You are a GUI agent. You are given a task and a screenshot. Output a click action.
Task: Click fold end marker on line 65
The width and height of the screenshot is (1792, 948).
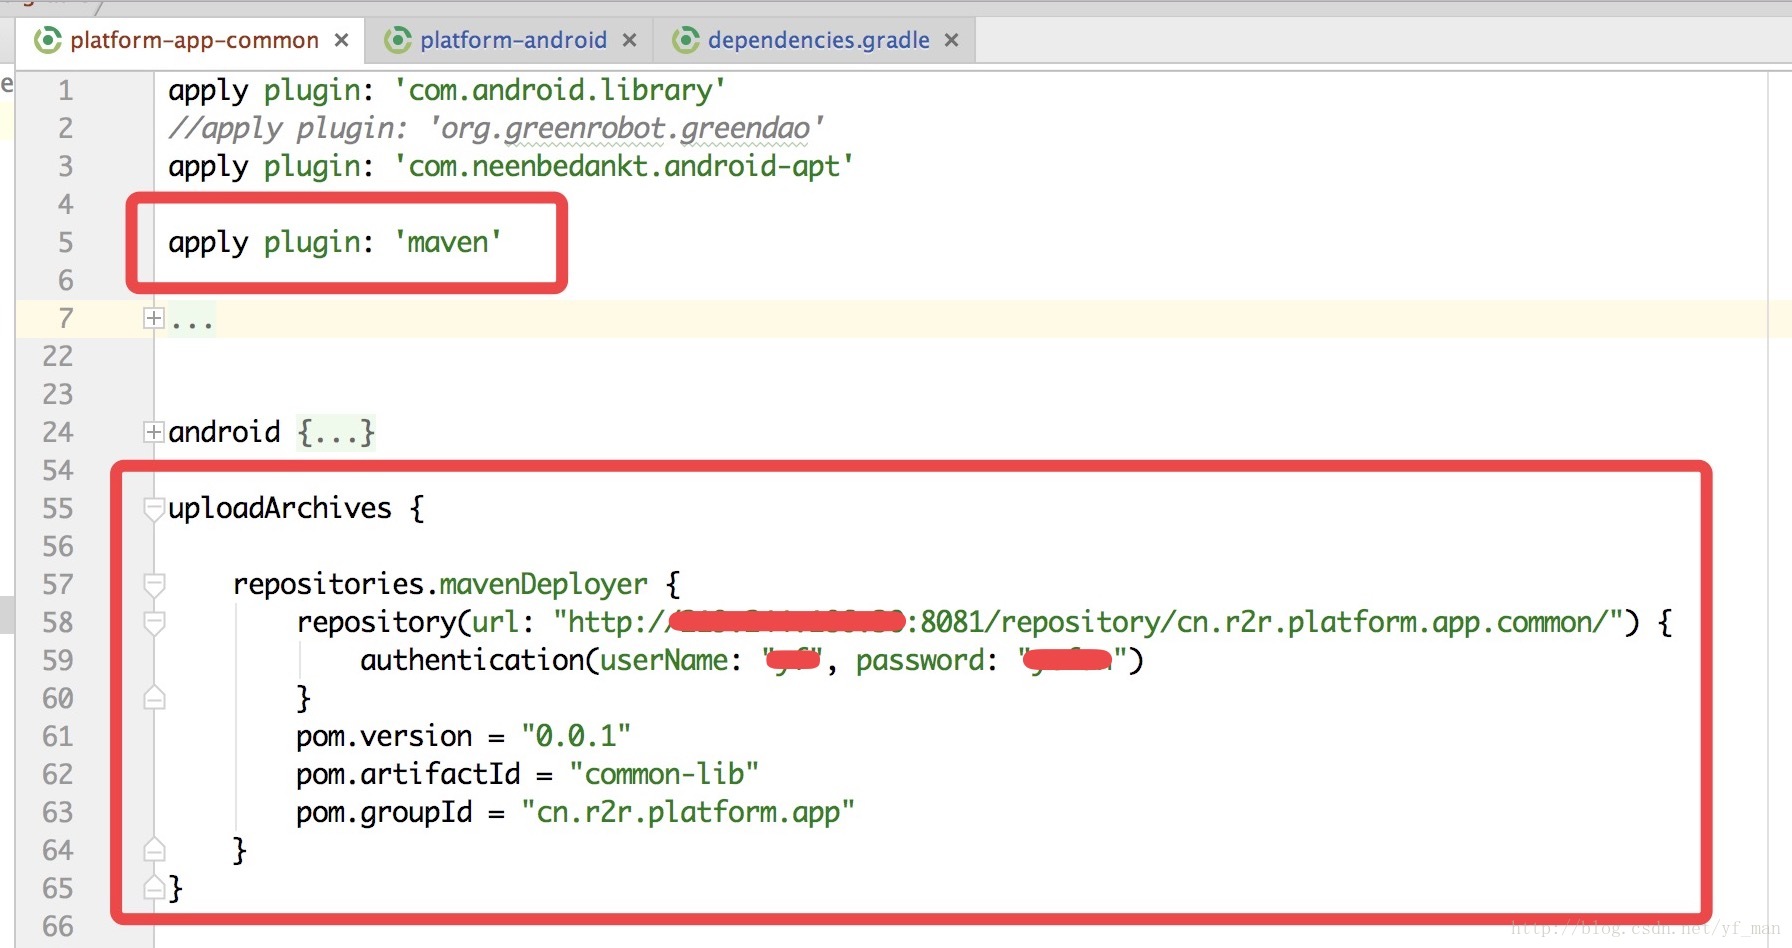154,888
